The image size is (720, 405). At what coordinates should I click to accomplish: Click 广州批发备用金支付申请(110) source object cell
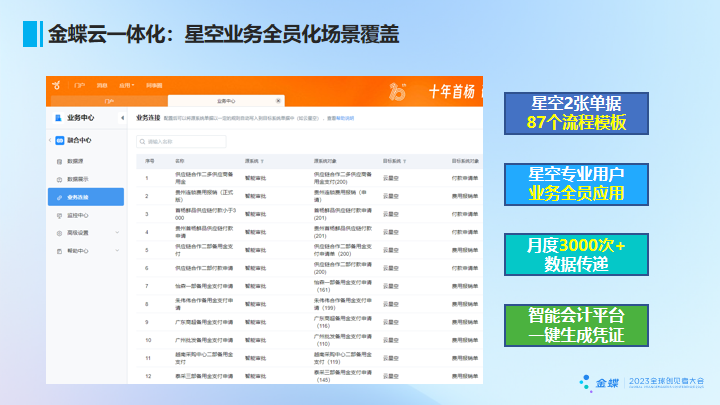tap(343, 340)
